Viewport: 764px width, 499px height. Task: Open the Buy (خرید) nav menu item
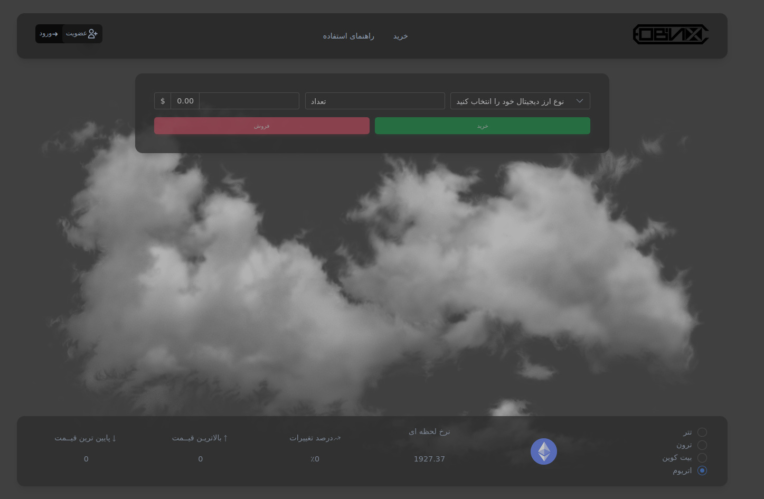400,36
